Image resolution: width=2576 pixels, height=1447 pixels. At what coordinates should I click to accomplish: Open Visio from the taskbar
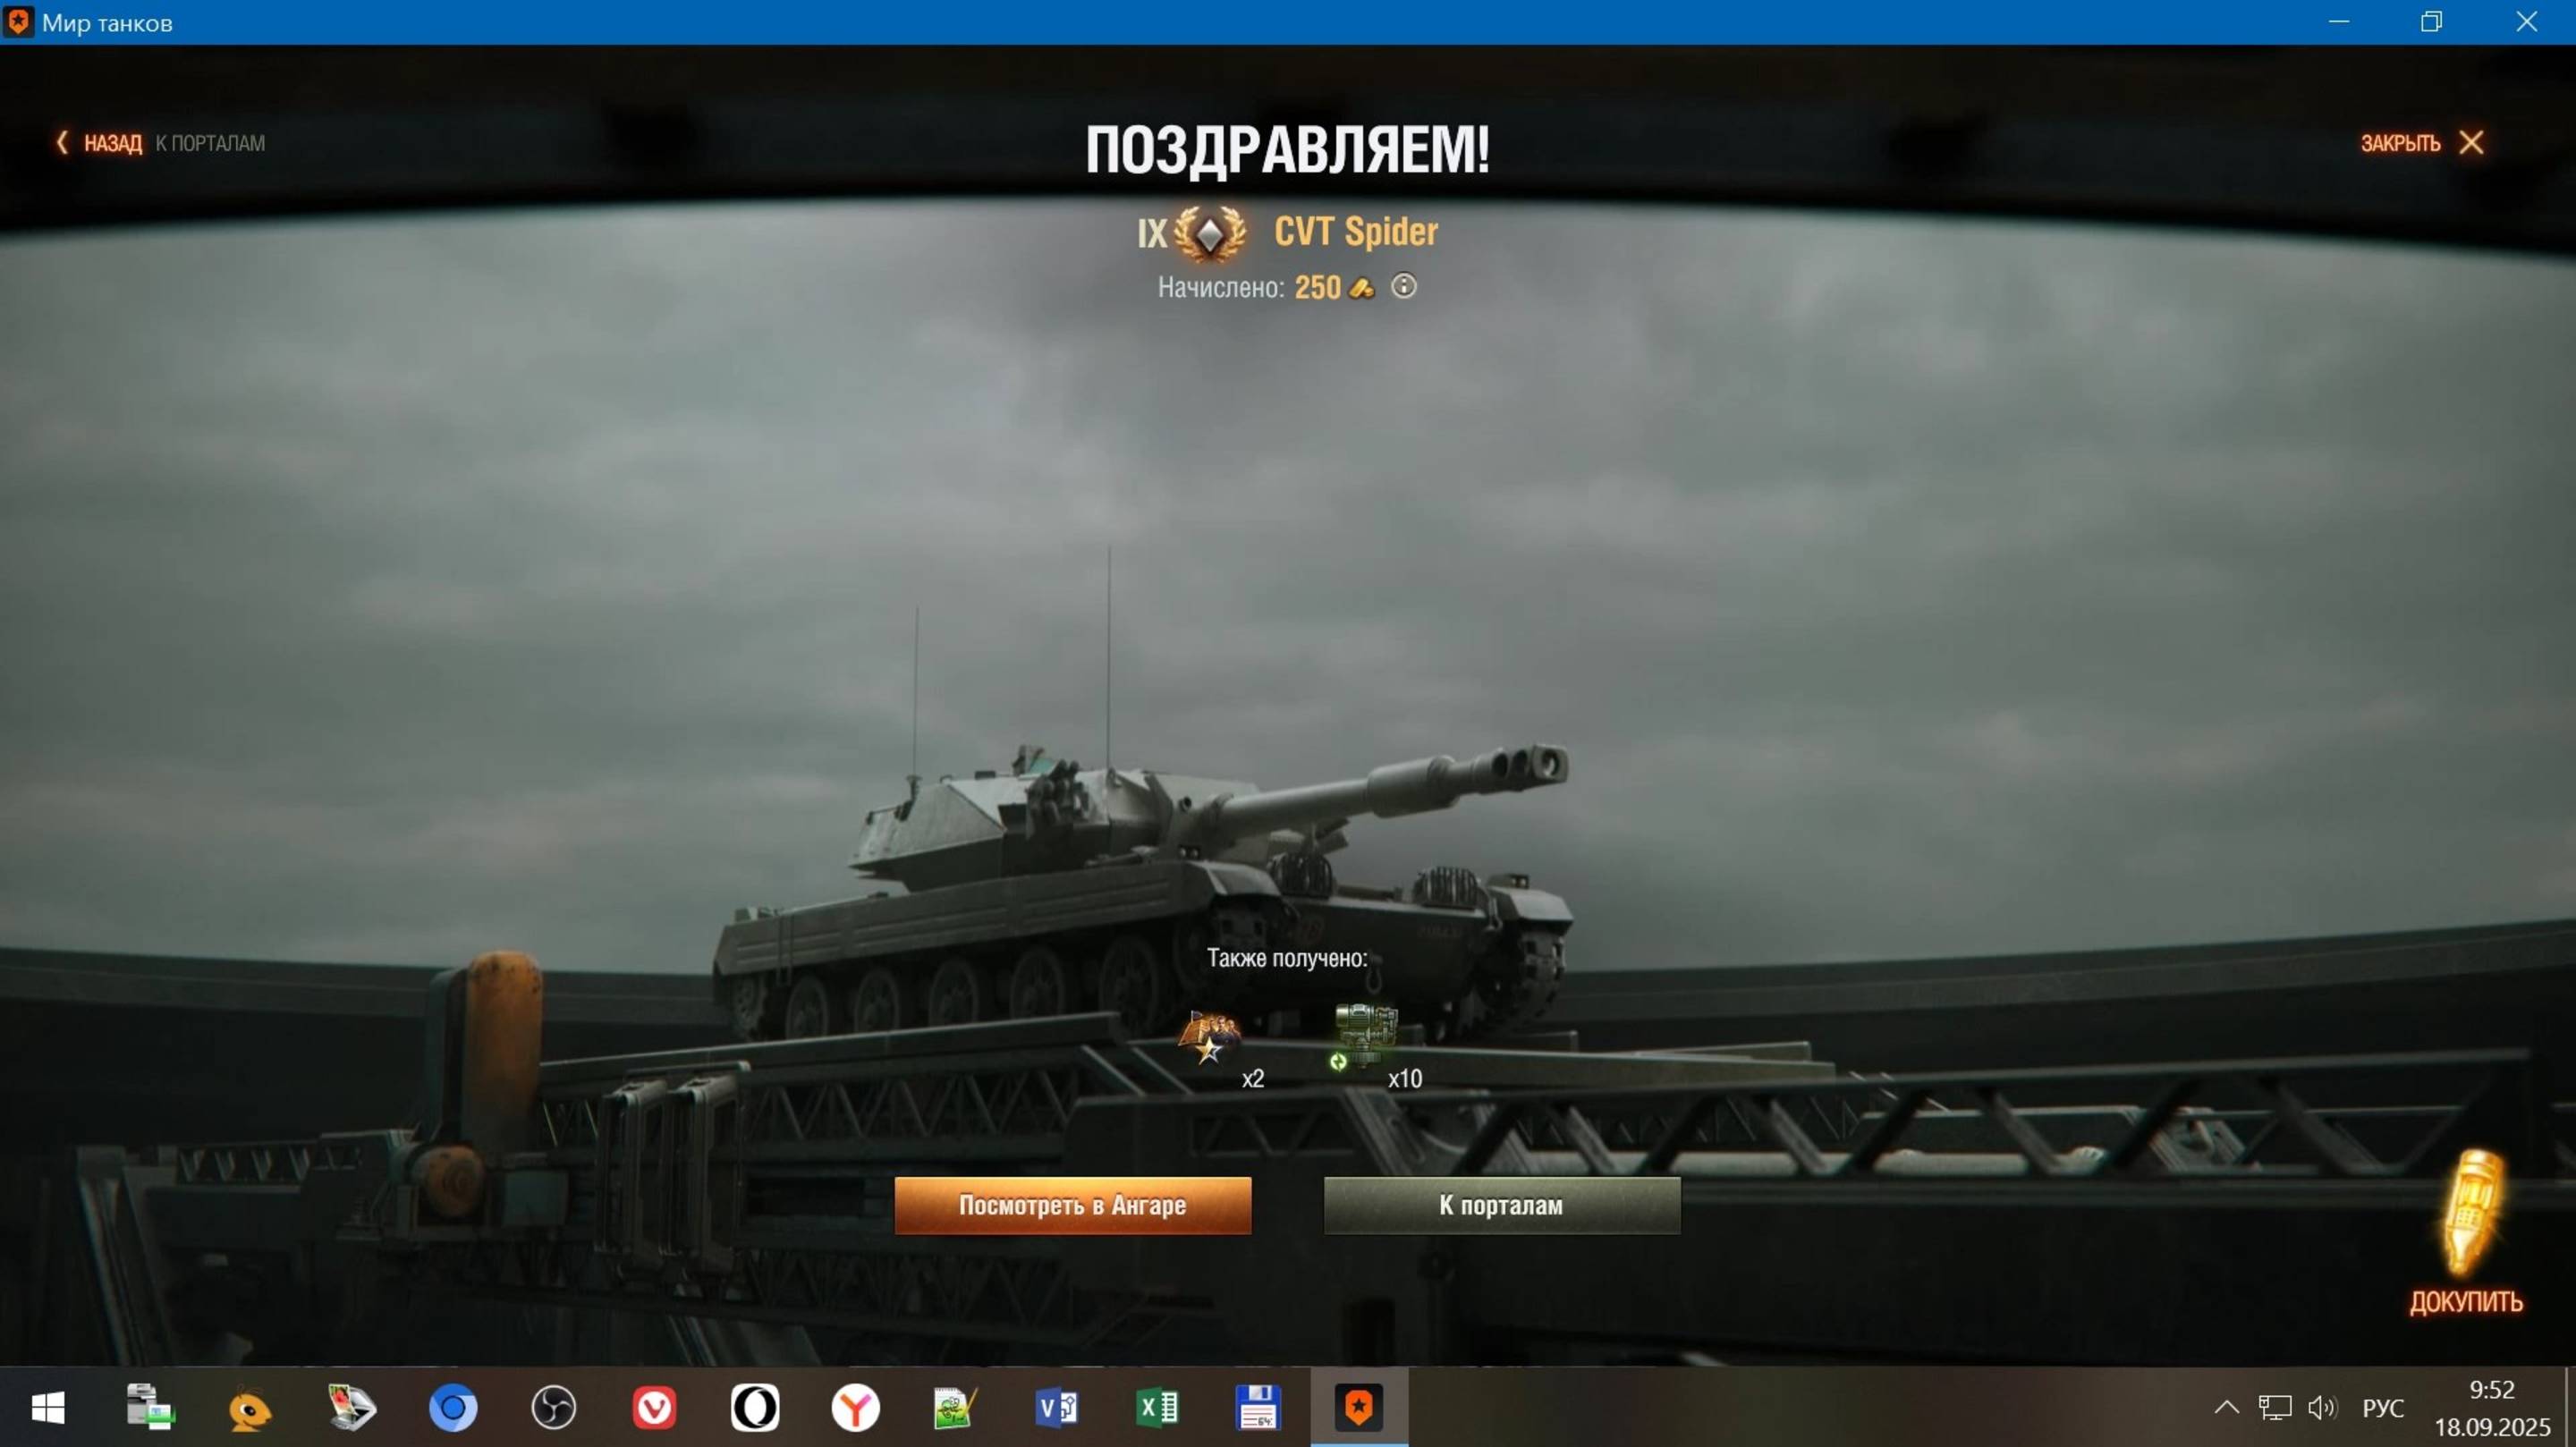pos(1056,1408)
